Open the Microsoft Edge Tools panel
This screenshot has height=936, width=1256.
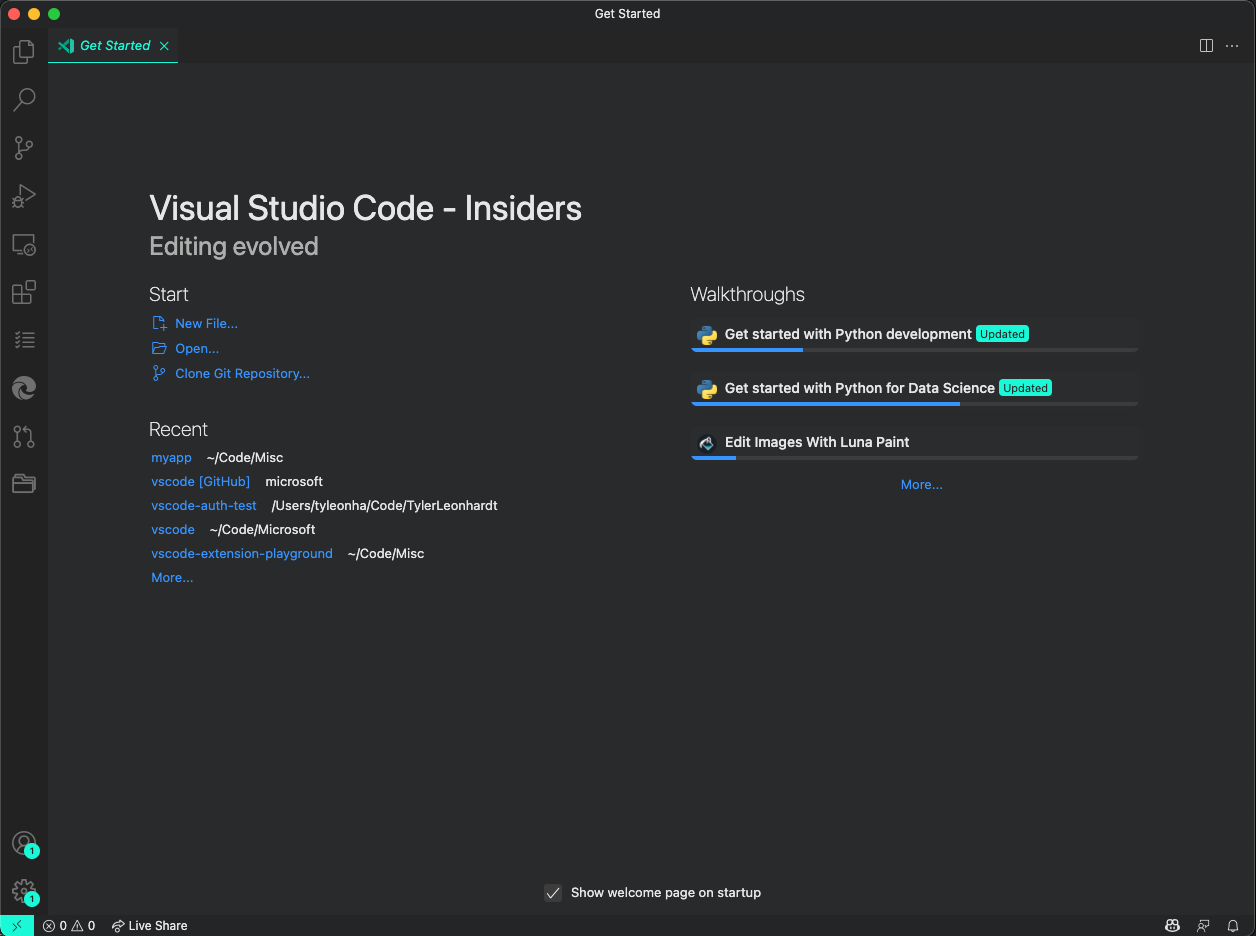click(22, 388)
